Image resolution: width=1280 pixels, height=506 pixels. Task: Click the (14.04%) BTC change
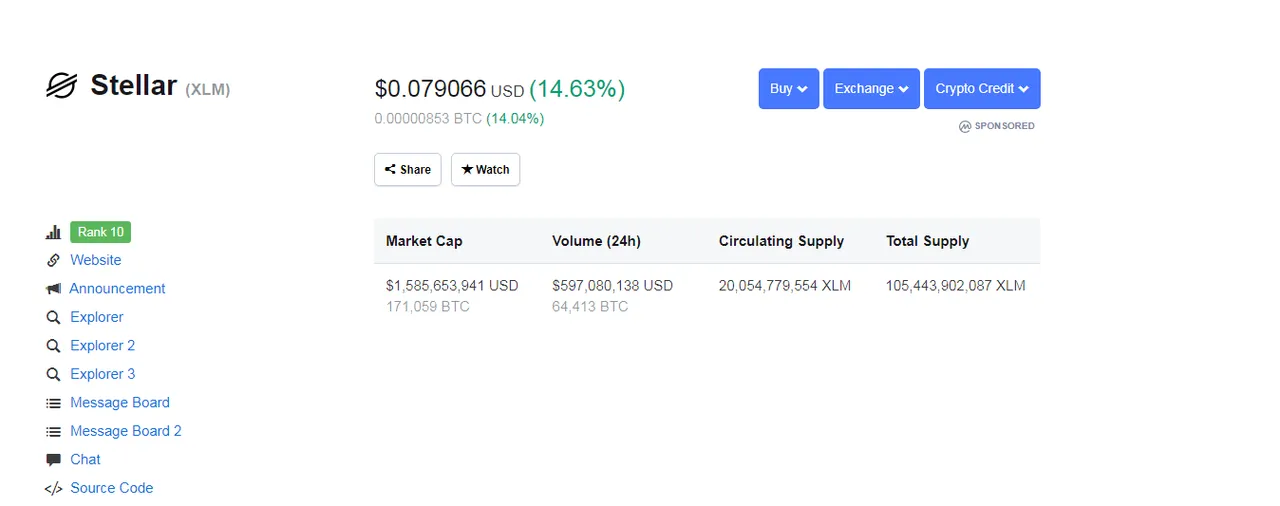click(x=515, y=119)
